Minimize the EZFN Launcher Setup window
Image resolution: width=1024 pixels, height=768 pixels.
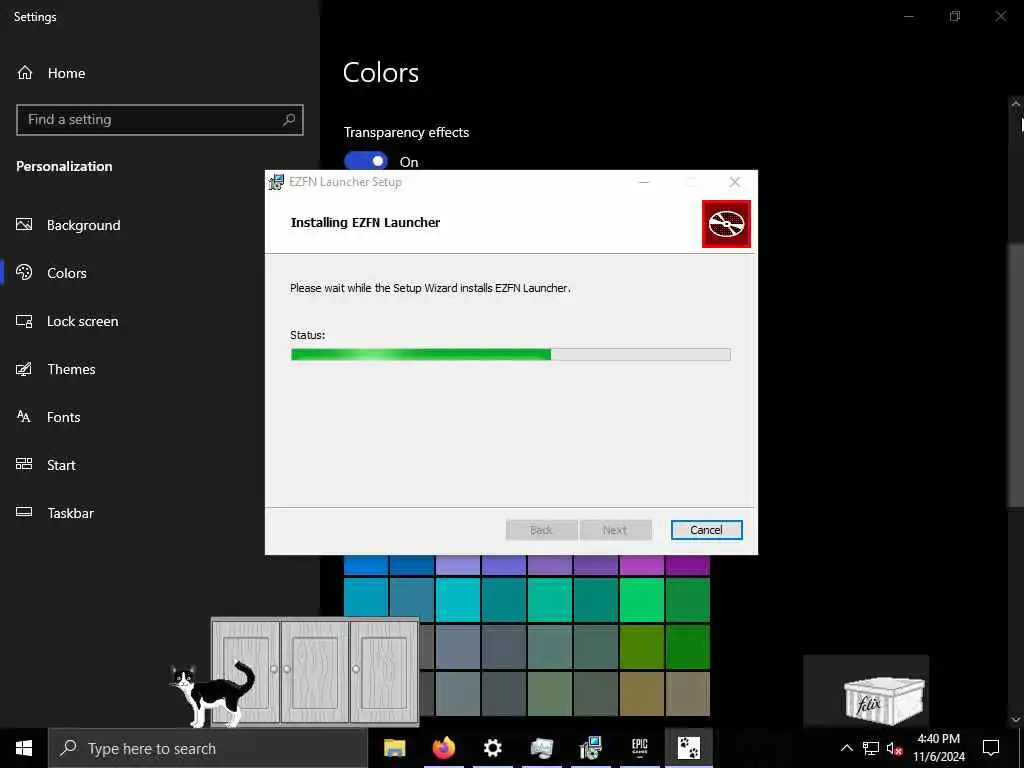pyautogui.click(x=644, y=182)
